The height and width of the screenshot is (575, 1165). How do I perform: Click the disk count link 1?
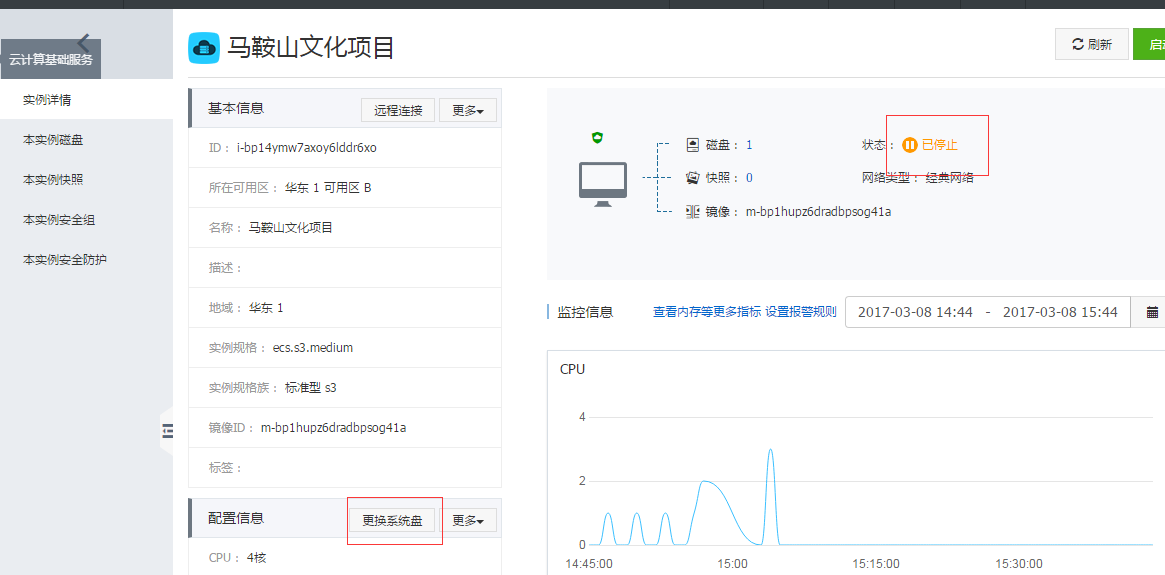749,144
